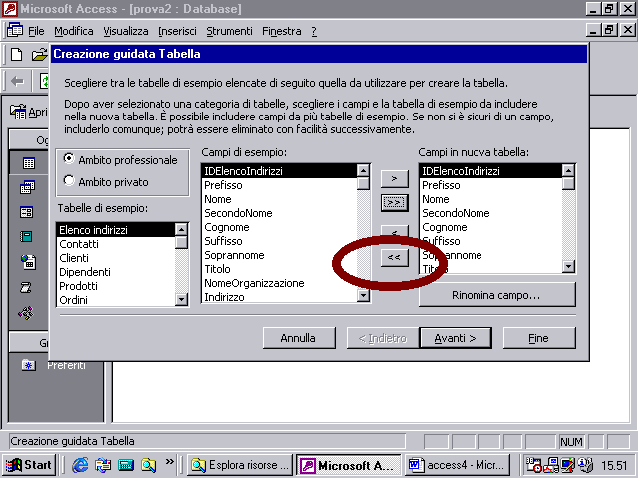Open the Finestra menu
Screen dimensions: 638x478
pos(282,31)
